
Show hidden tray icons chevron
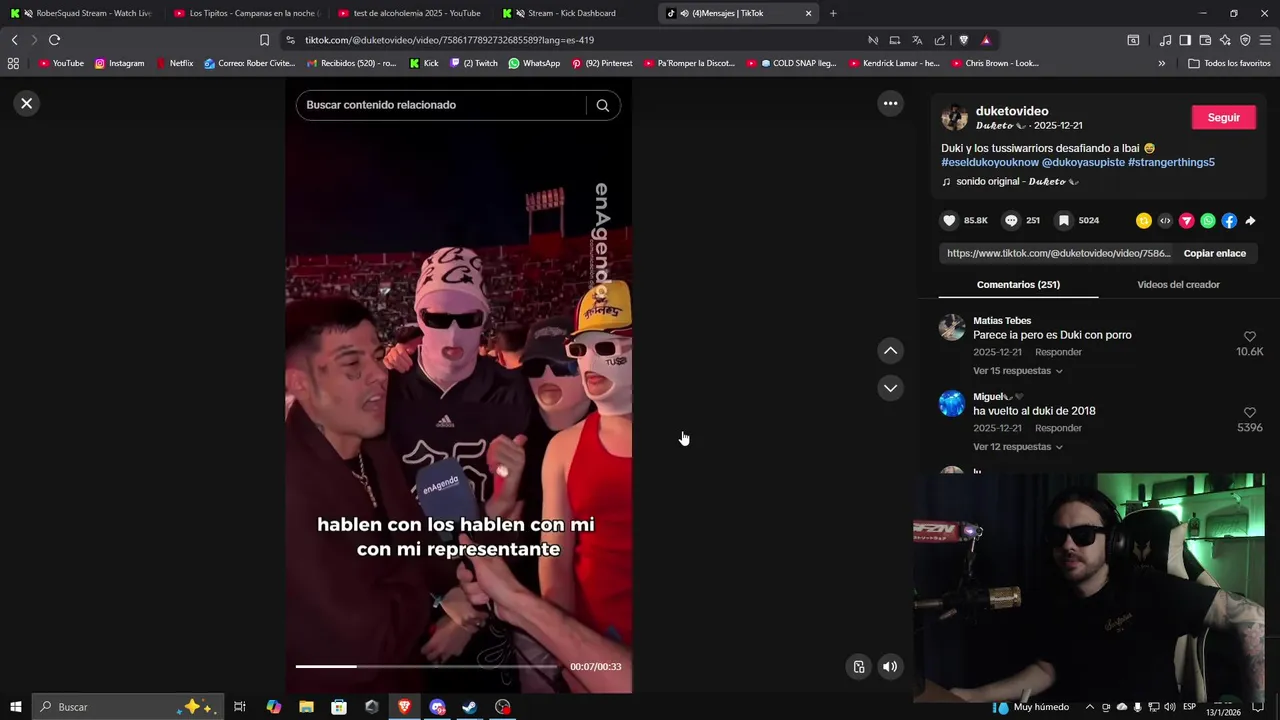point(1090,707)
